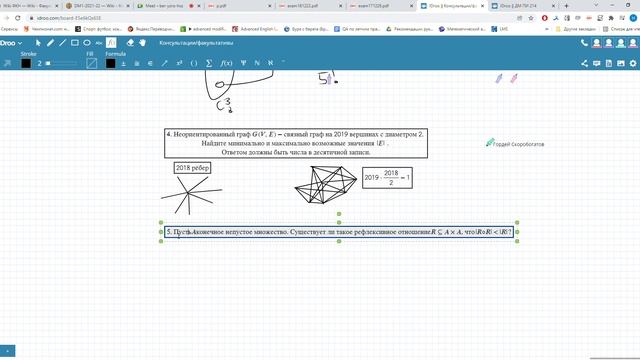Image resolution: width=640 pixels, height=360 pixels.
Task: Open the share board icon
Action: (x=584, y=63)
